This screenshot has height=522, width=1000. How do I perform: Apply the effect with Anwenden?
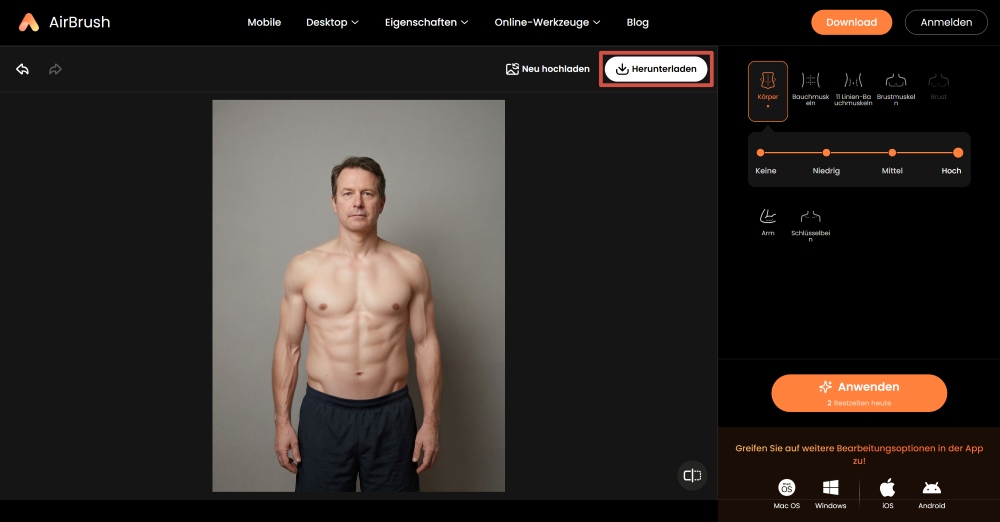859,392
